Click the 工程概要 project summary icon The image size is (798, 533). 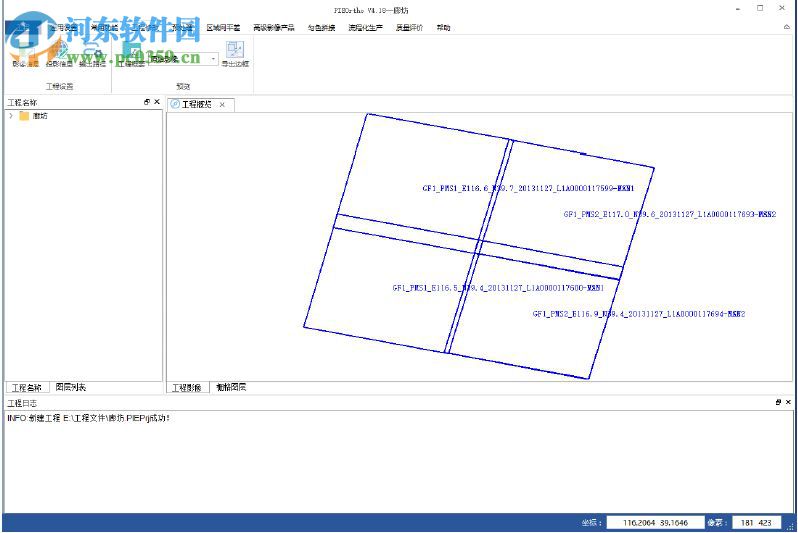point(132,51)
